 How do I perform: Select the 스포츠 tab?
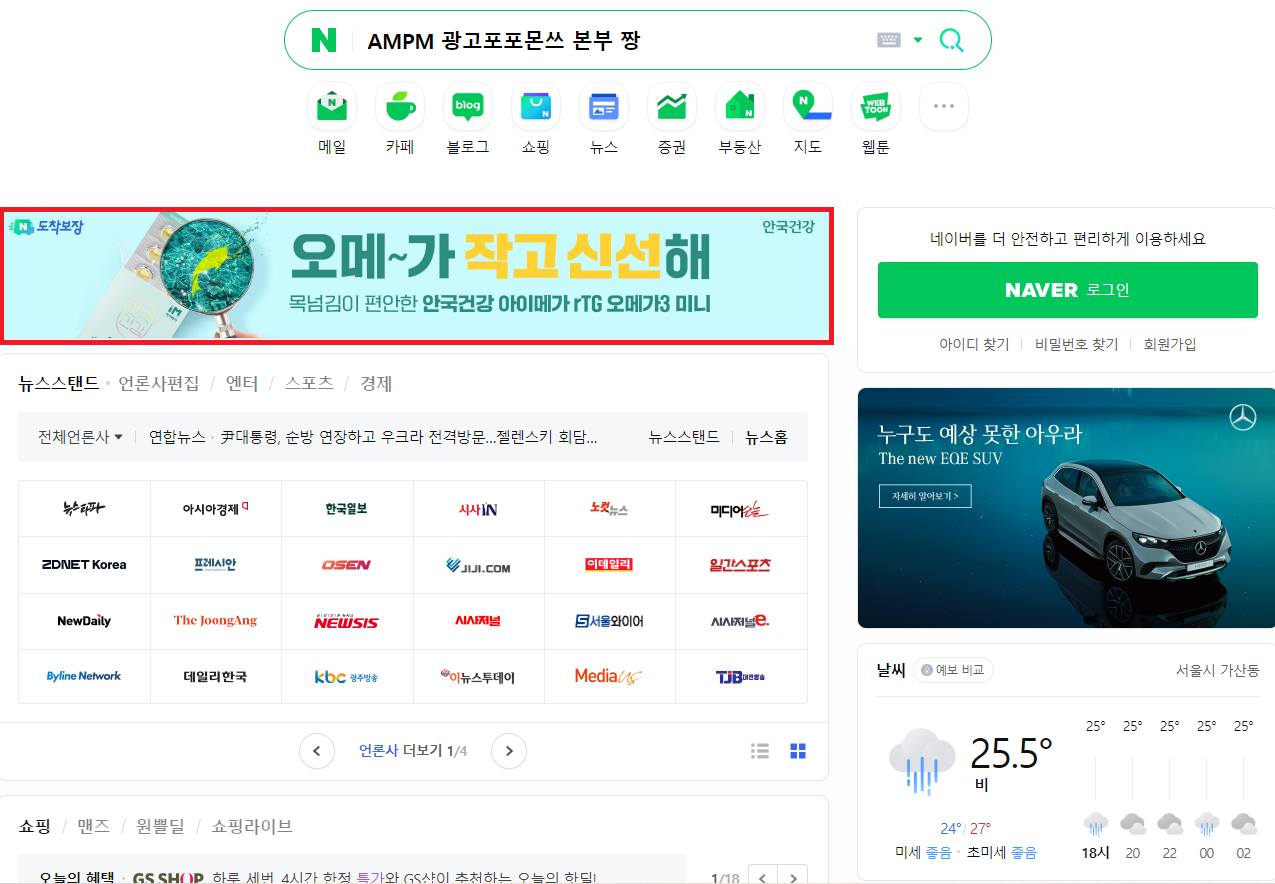tap(309, 383)
